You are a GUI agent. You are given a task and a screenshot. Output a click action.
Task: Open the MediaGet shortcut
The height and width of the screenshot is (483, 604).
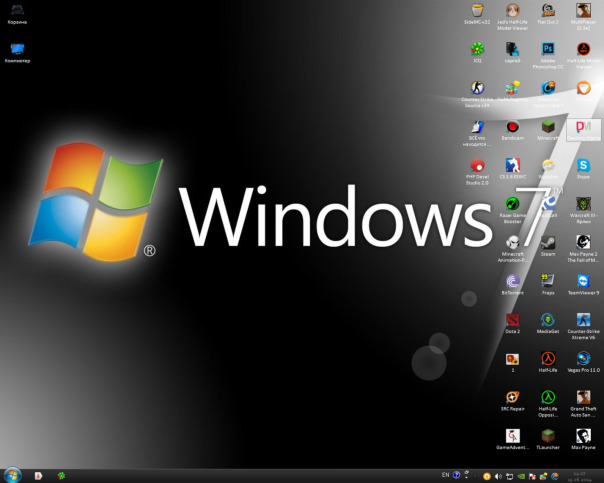pos(548,323)
